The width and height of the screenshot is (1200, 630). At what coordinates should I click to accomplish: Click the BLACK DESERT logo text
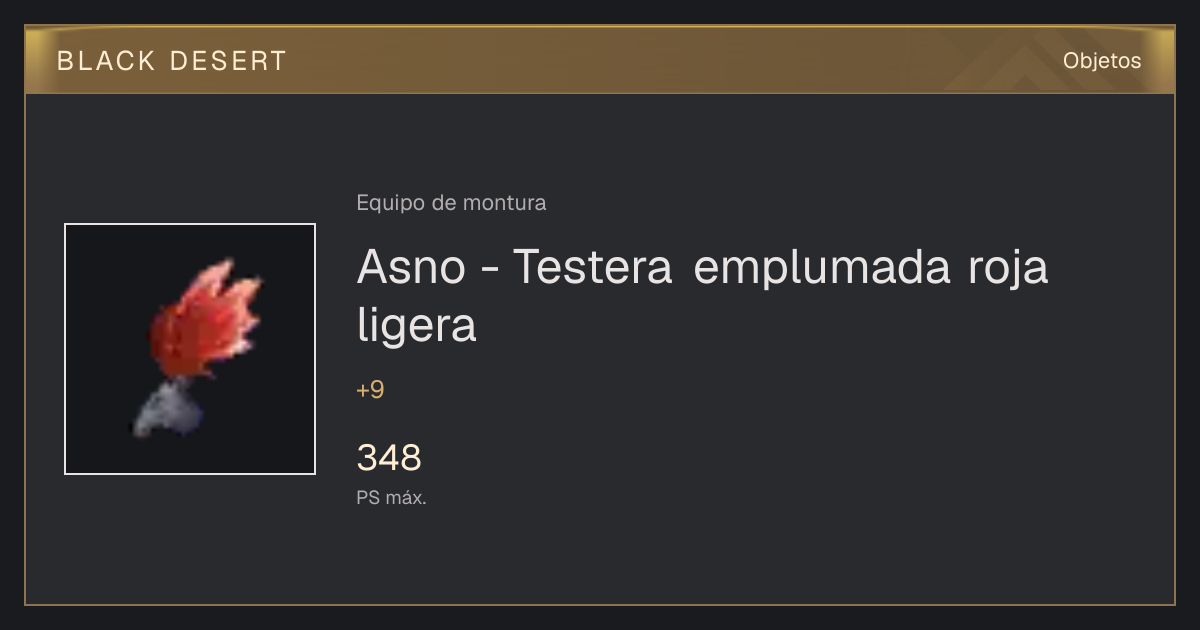coord(172,61)
